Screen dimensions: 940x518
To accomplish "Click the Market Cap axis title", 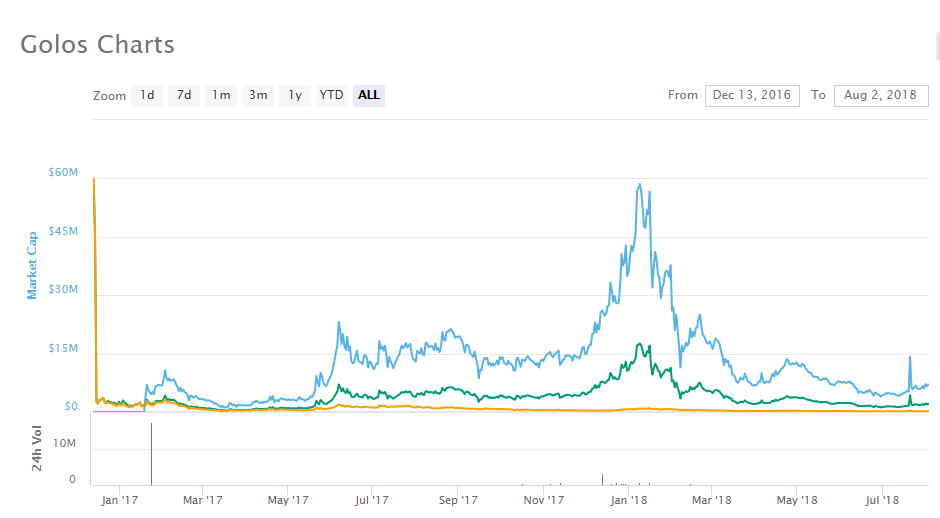I will [x=32, y=266].
